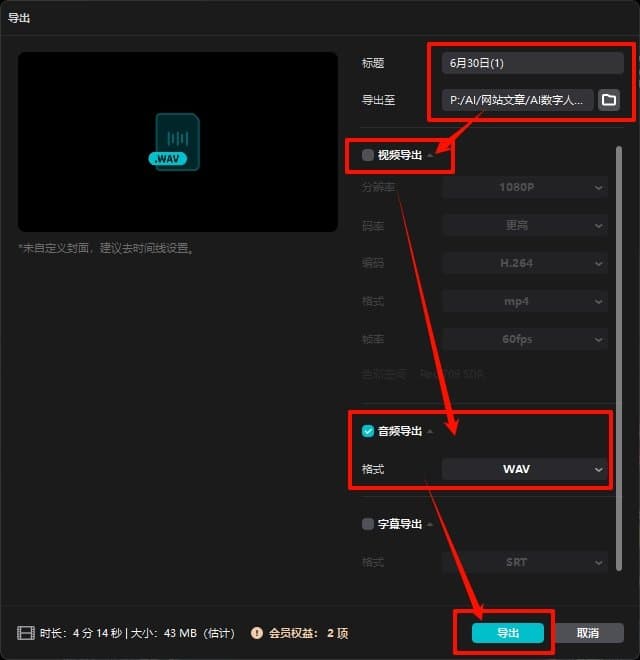Click the vertical scrollbar of export settings
Screen dimensions: 640x660
click(619, 300)
